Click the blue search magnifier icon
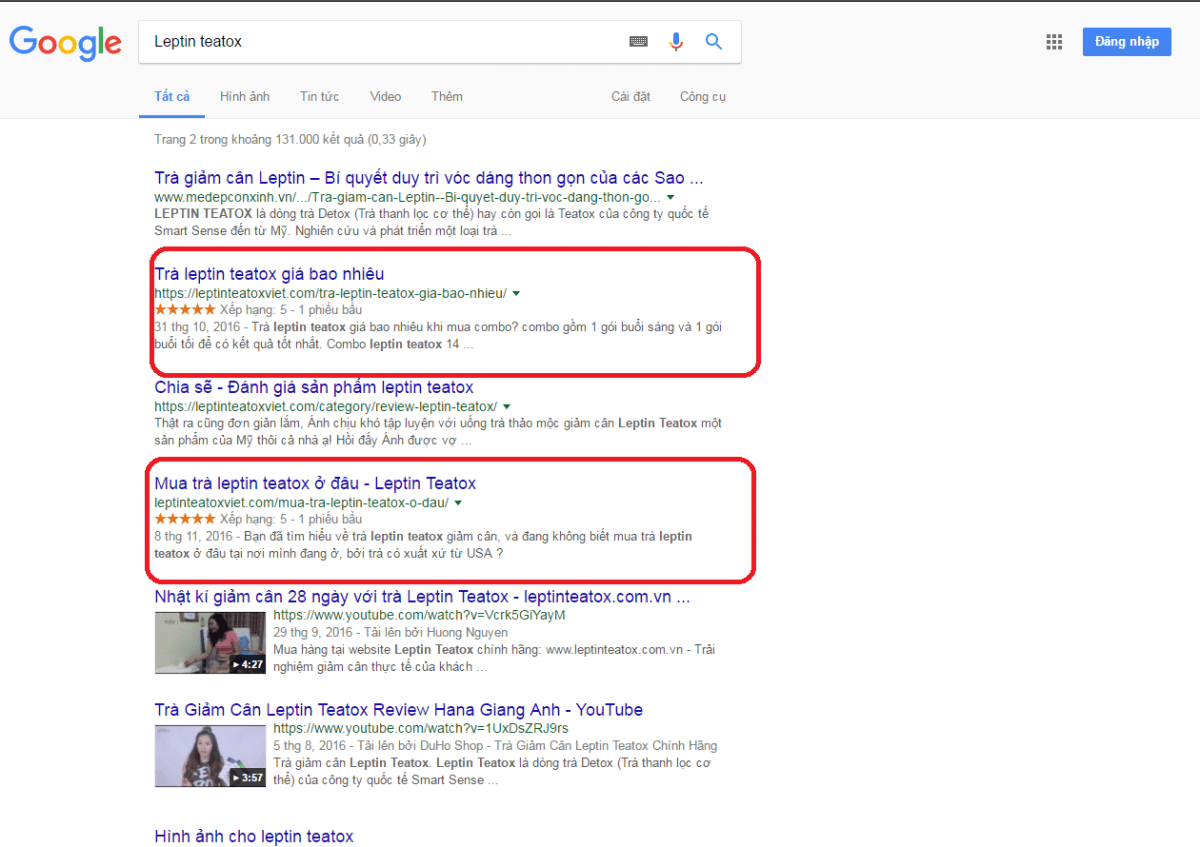The width and height of the screenshot is (1200, 847). pyautogui.click(x=713, y=42)
